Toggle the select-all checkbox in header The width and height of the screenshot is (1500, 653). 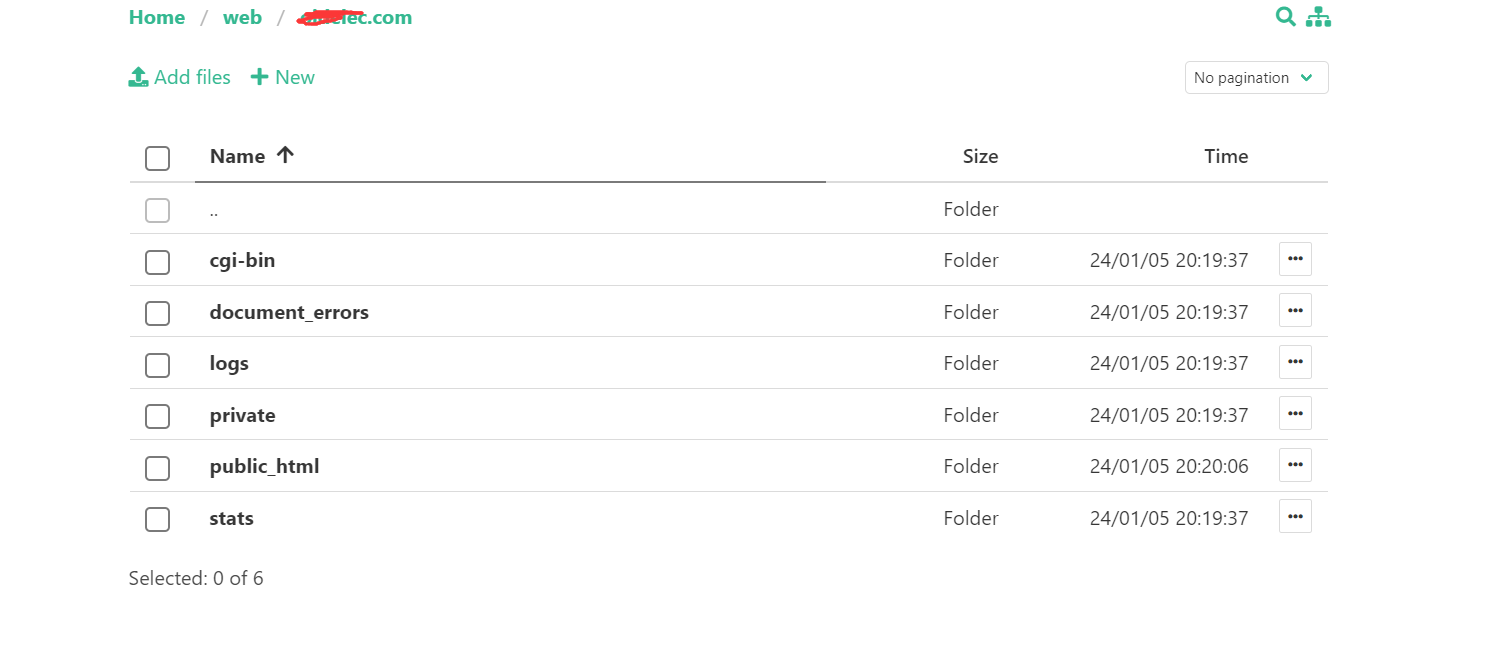tap(157, 158)
